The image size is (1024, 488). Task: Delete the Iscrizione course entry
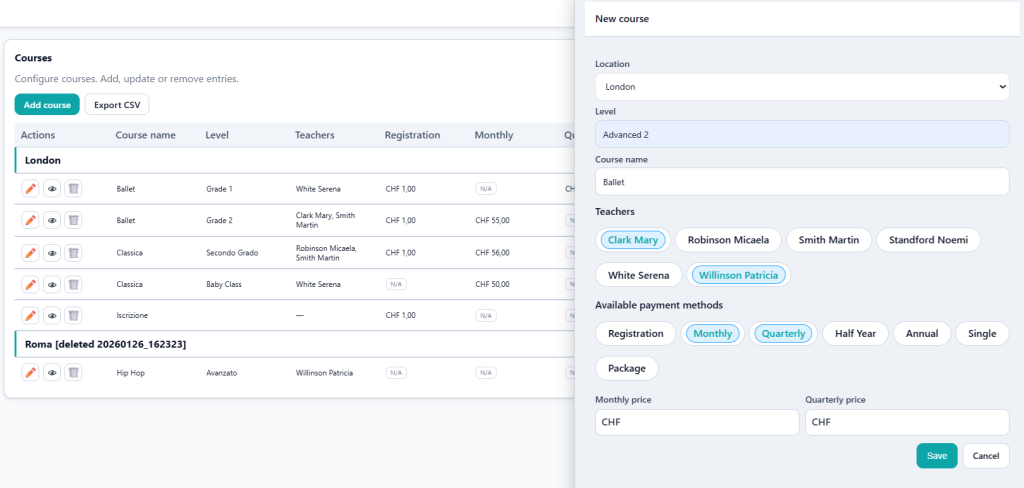[73, 316]
